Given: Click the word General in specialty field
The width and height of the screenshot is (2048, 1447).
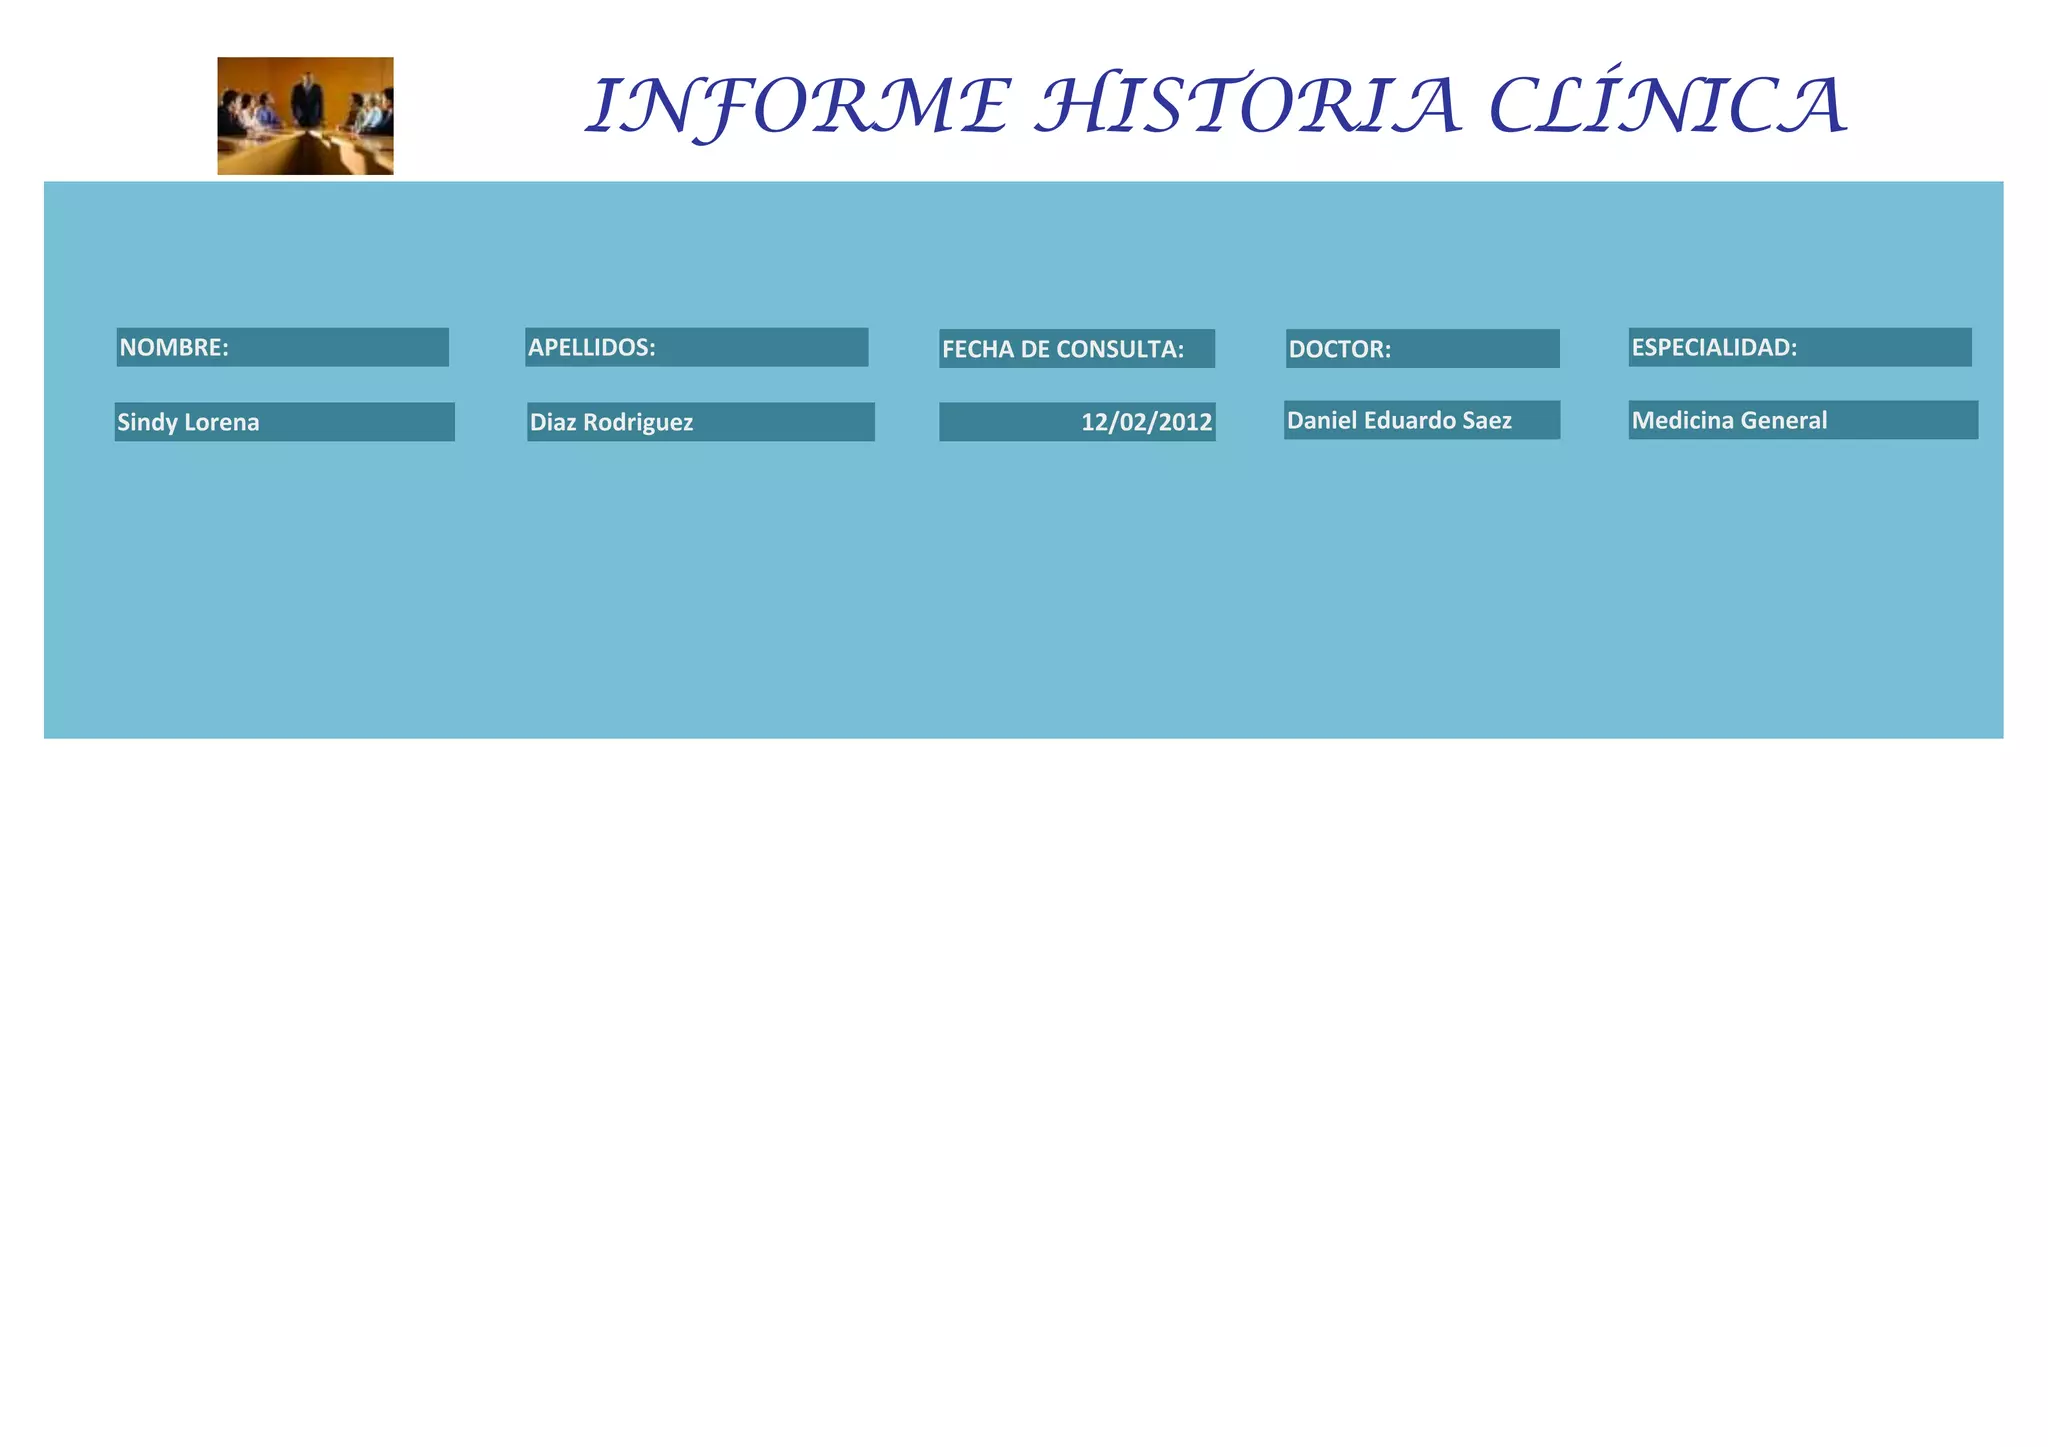Looking at the screenshot, I should tap(1782, 421).
